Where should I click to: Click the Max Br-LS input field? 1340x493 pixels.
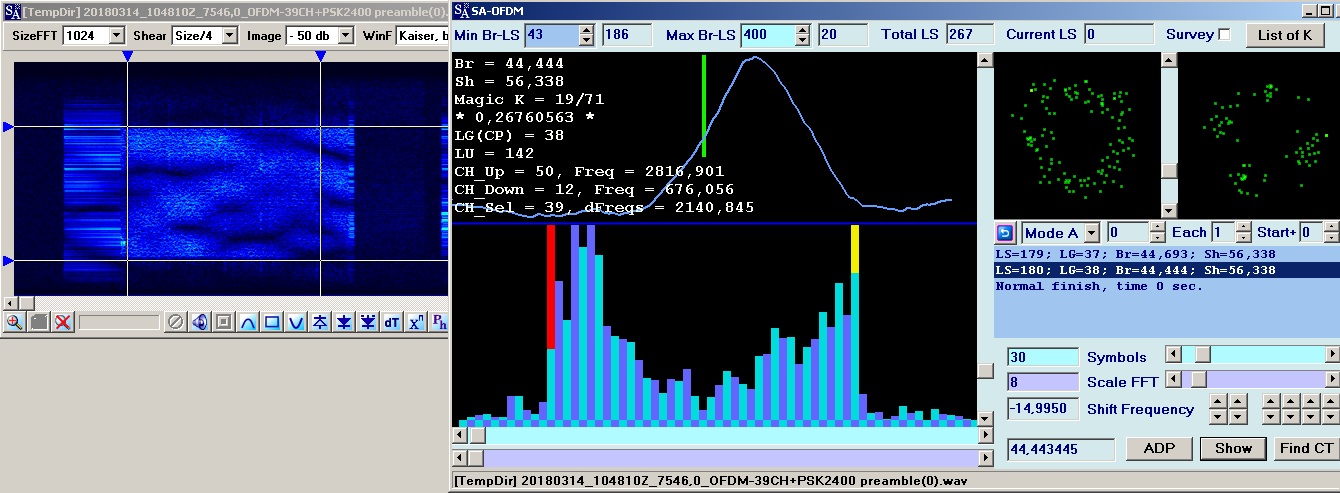click(x=768, y=35)
